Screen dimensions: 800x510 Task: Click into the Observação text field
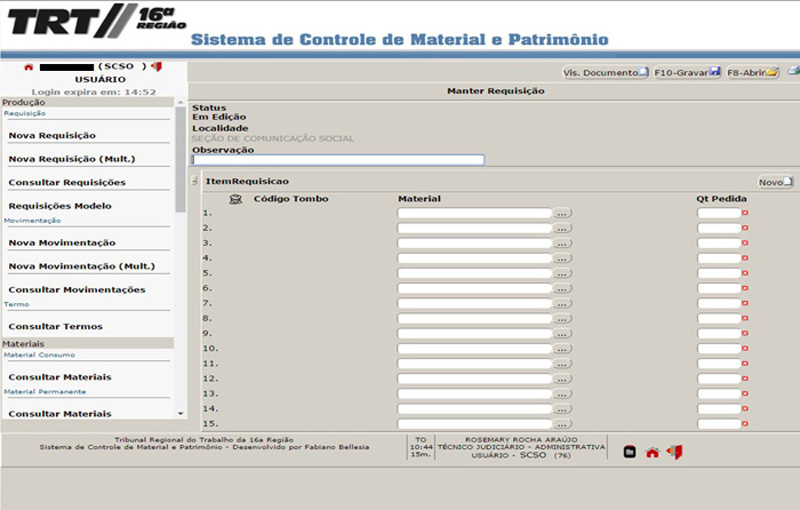(x=338, y=160)
